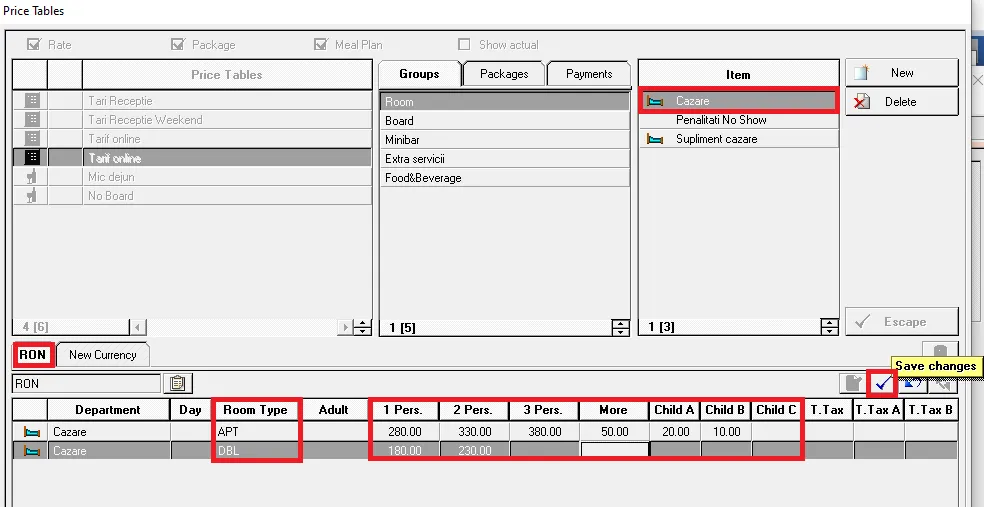Click the DBL room type cell
984x507 pixels.
pyautogui.click(x=255, y=451)
